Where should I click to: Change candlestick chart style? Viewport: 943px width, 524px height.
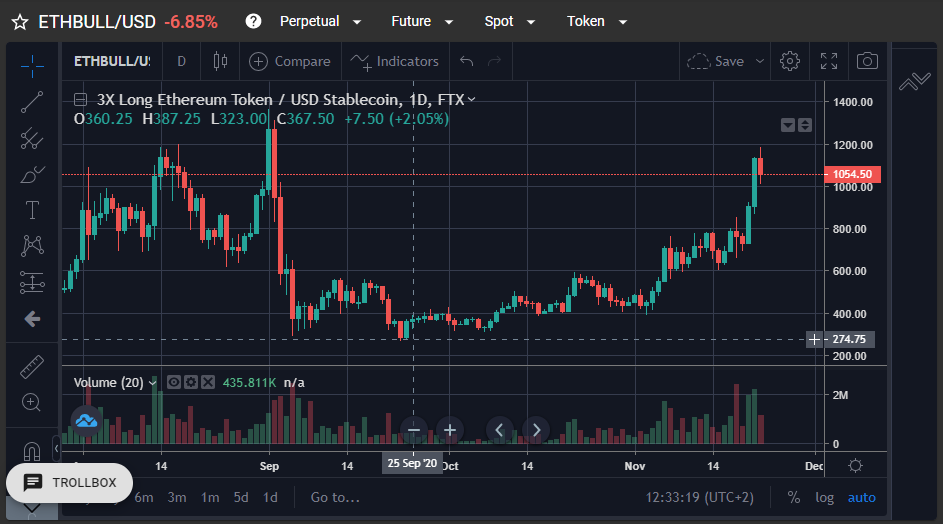tap(220, 61)
